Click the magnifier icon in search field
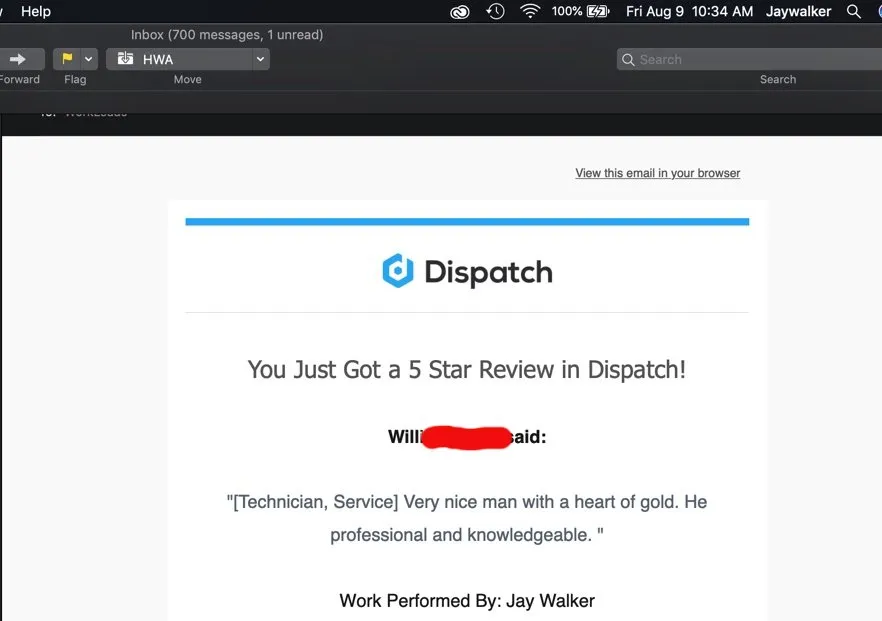This screenshot has width=882, height=621. click(628, 60)
